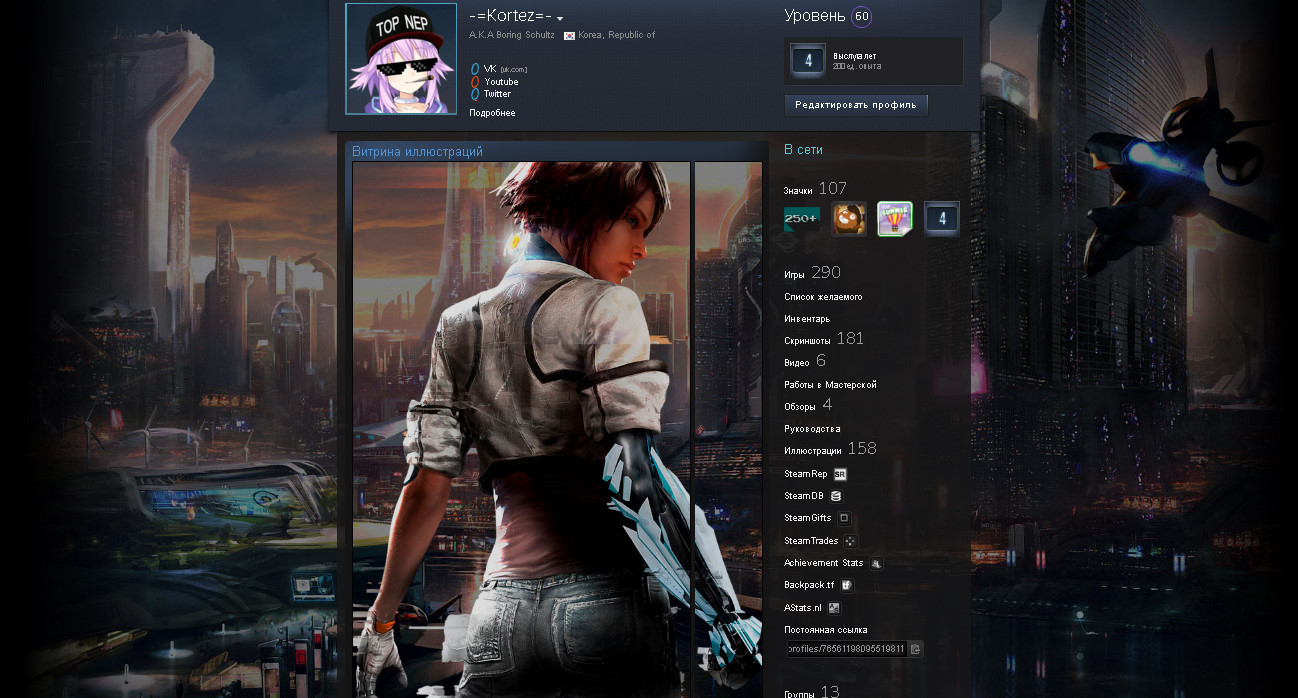Image resolution: width=1298 pixels, height=698 pixels.
Task: Click the Youtube link icon
Action: coord(475,82)
